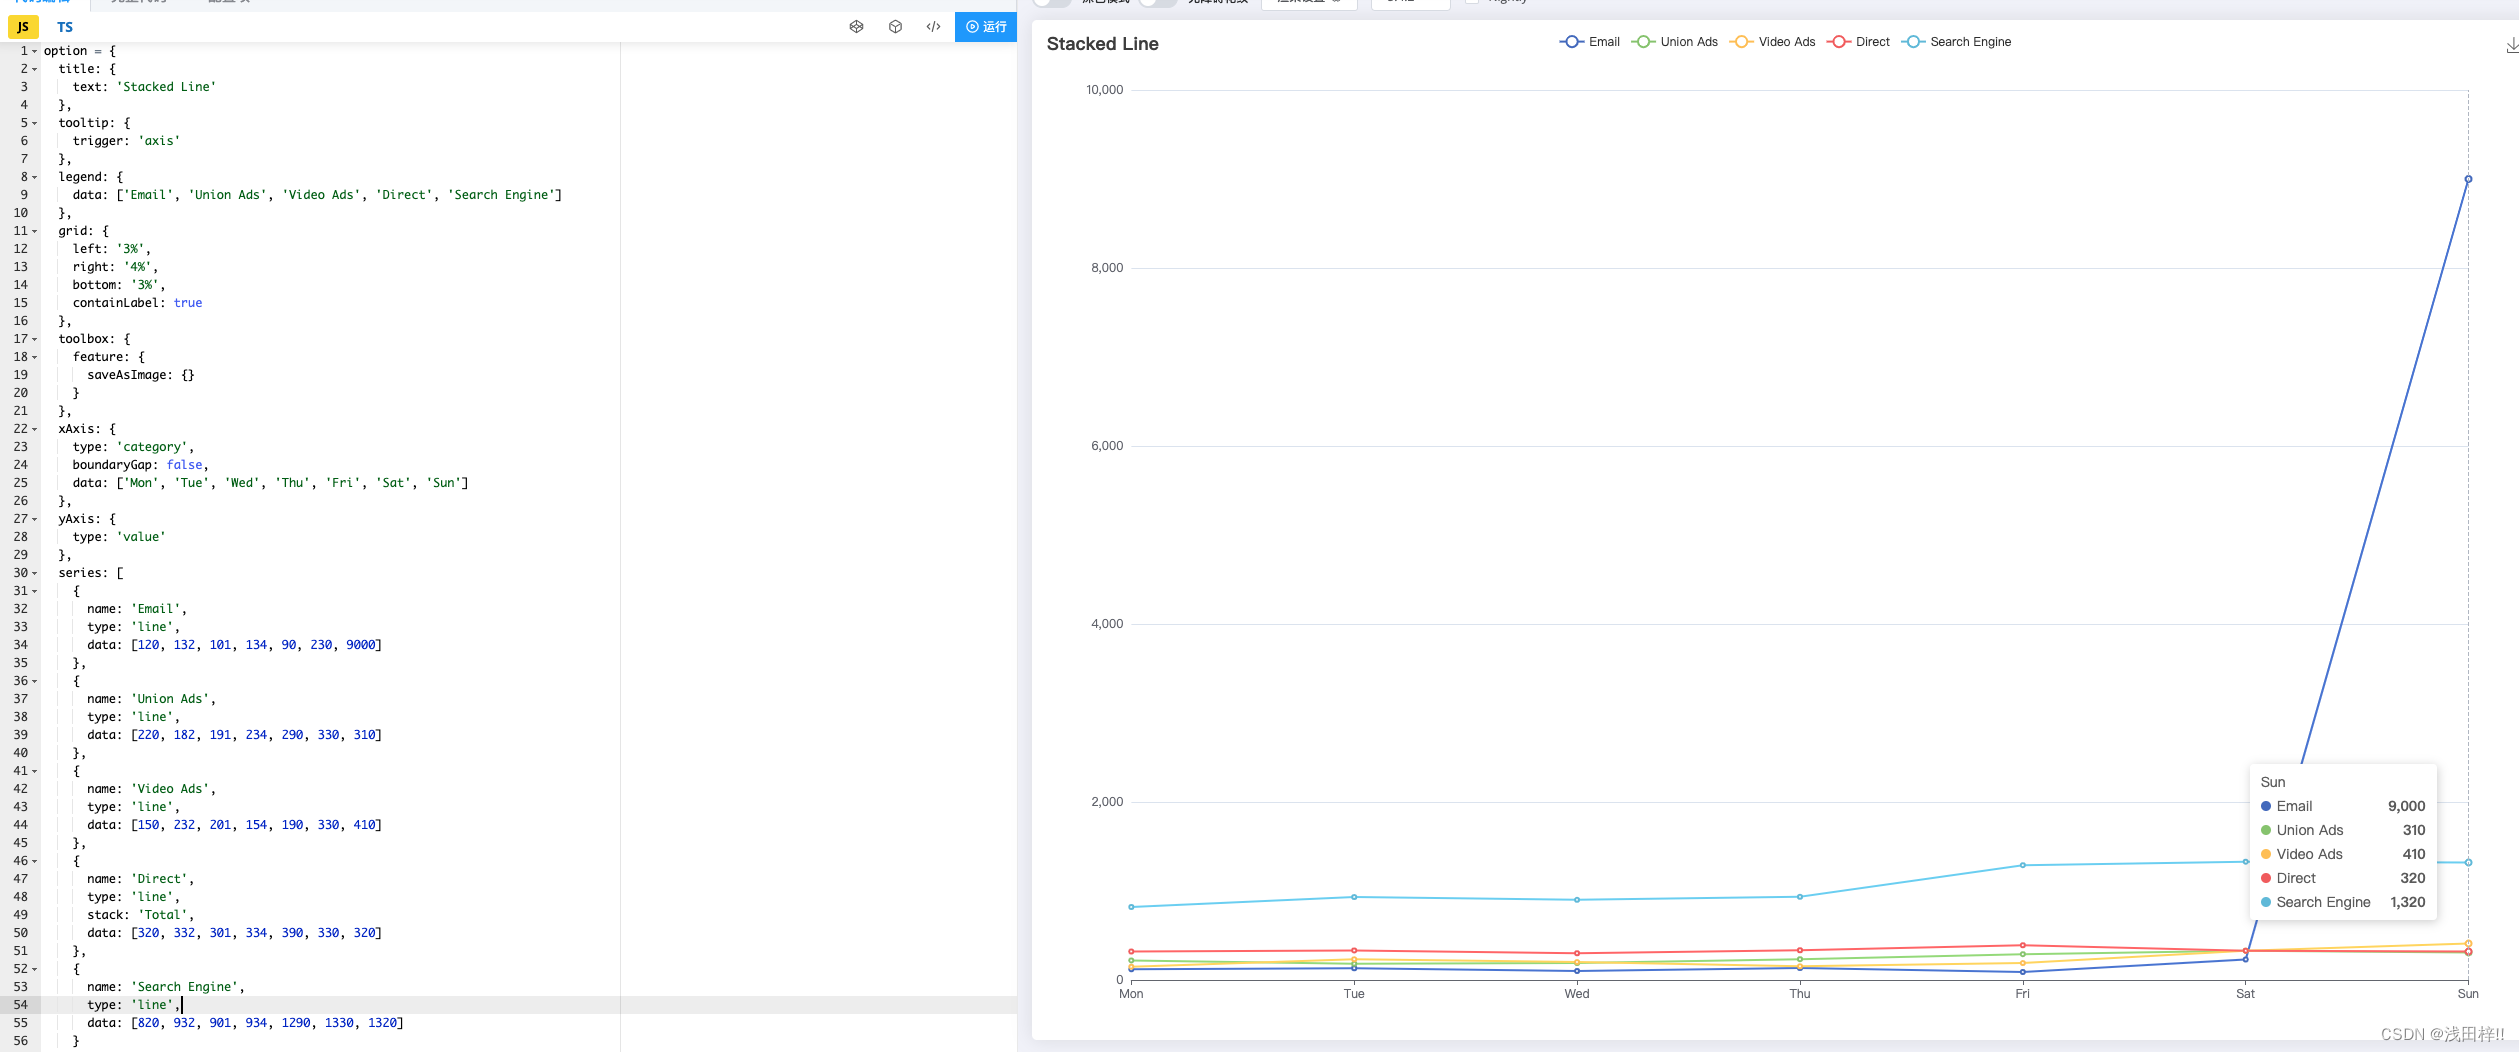Open the 编辑设置 settings dropdown with gear

1309,3
